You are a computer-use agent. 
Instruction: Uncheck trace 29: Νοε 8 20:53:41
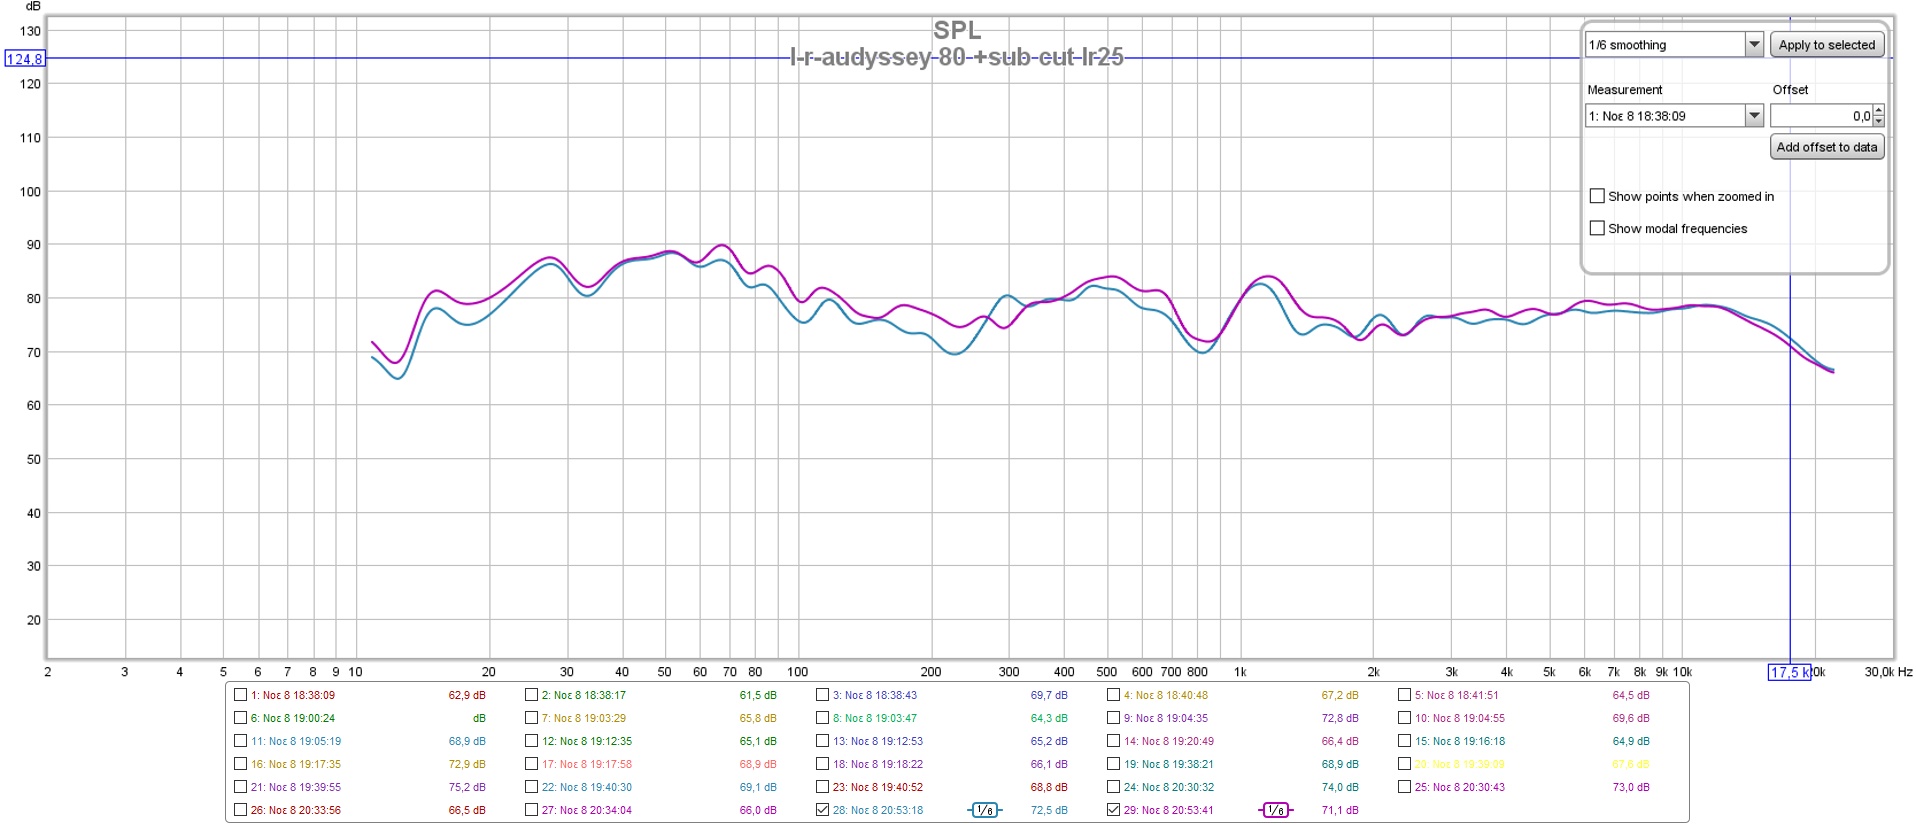1113,810
